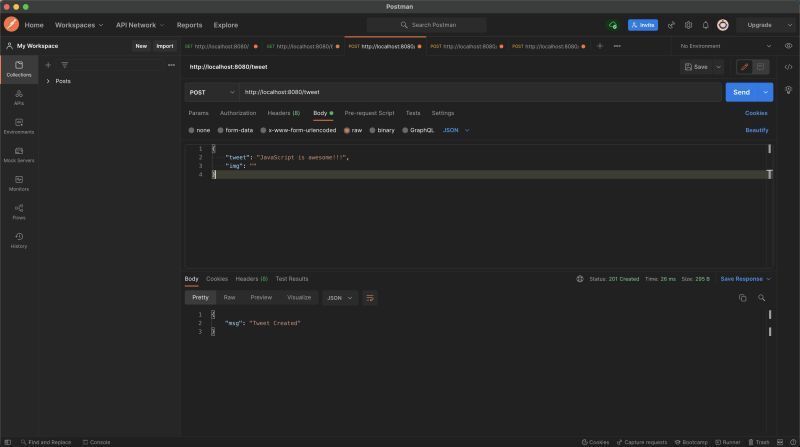Select the raw body type radio
The height and width of the screenshot is (447, 800).
(347, 131)
